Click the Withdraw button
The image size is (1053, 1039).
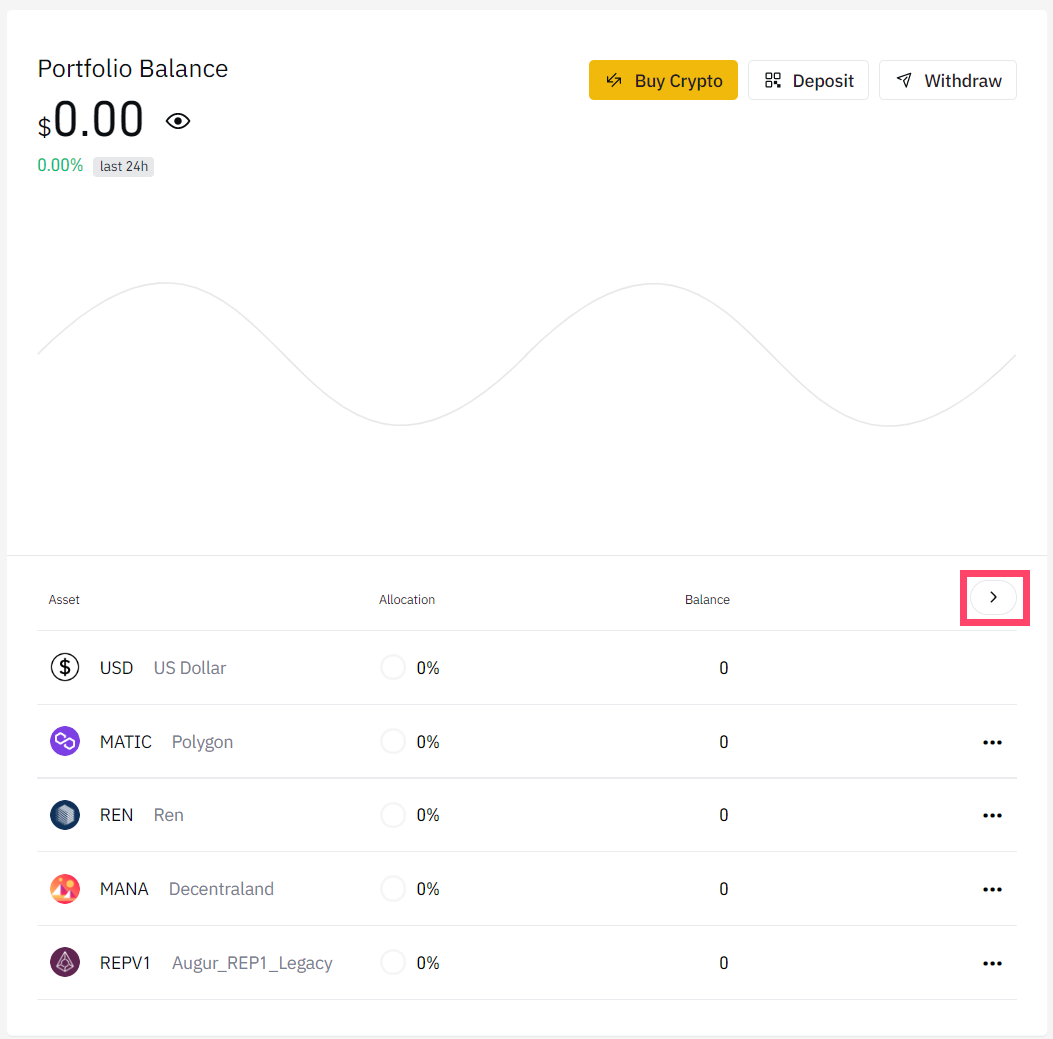tap(947, 81)
